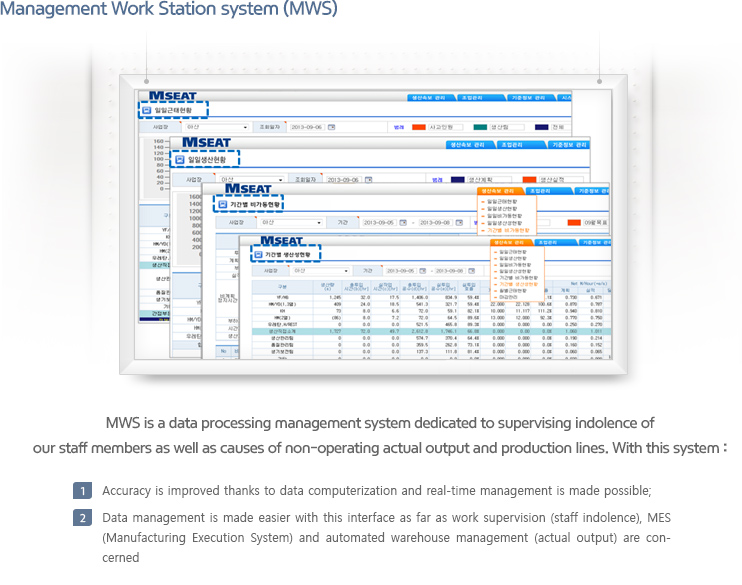Select the 기준정보 관리 tab in the 일일생산현황 window
This screenshot has width=742, height=585.
pos(568,145)
